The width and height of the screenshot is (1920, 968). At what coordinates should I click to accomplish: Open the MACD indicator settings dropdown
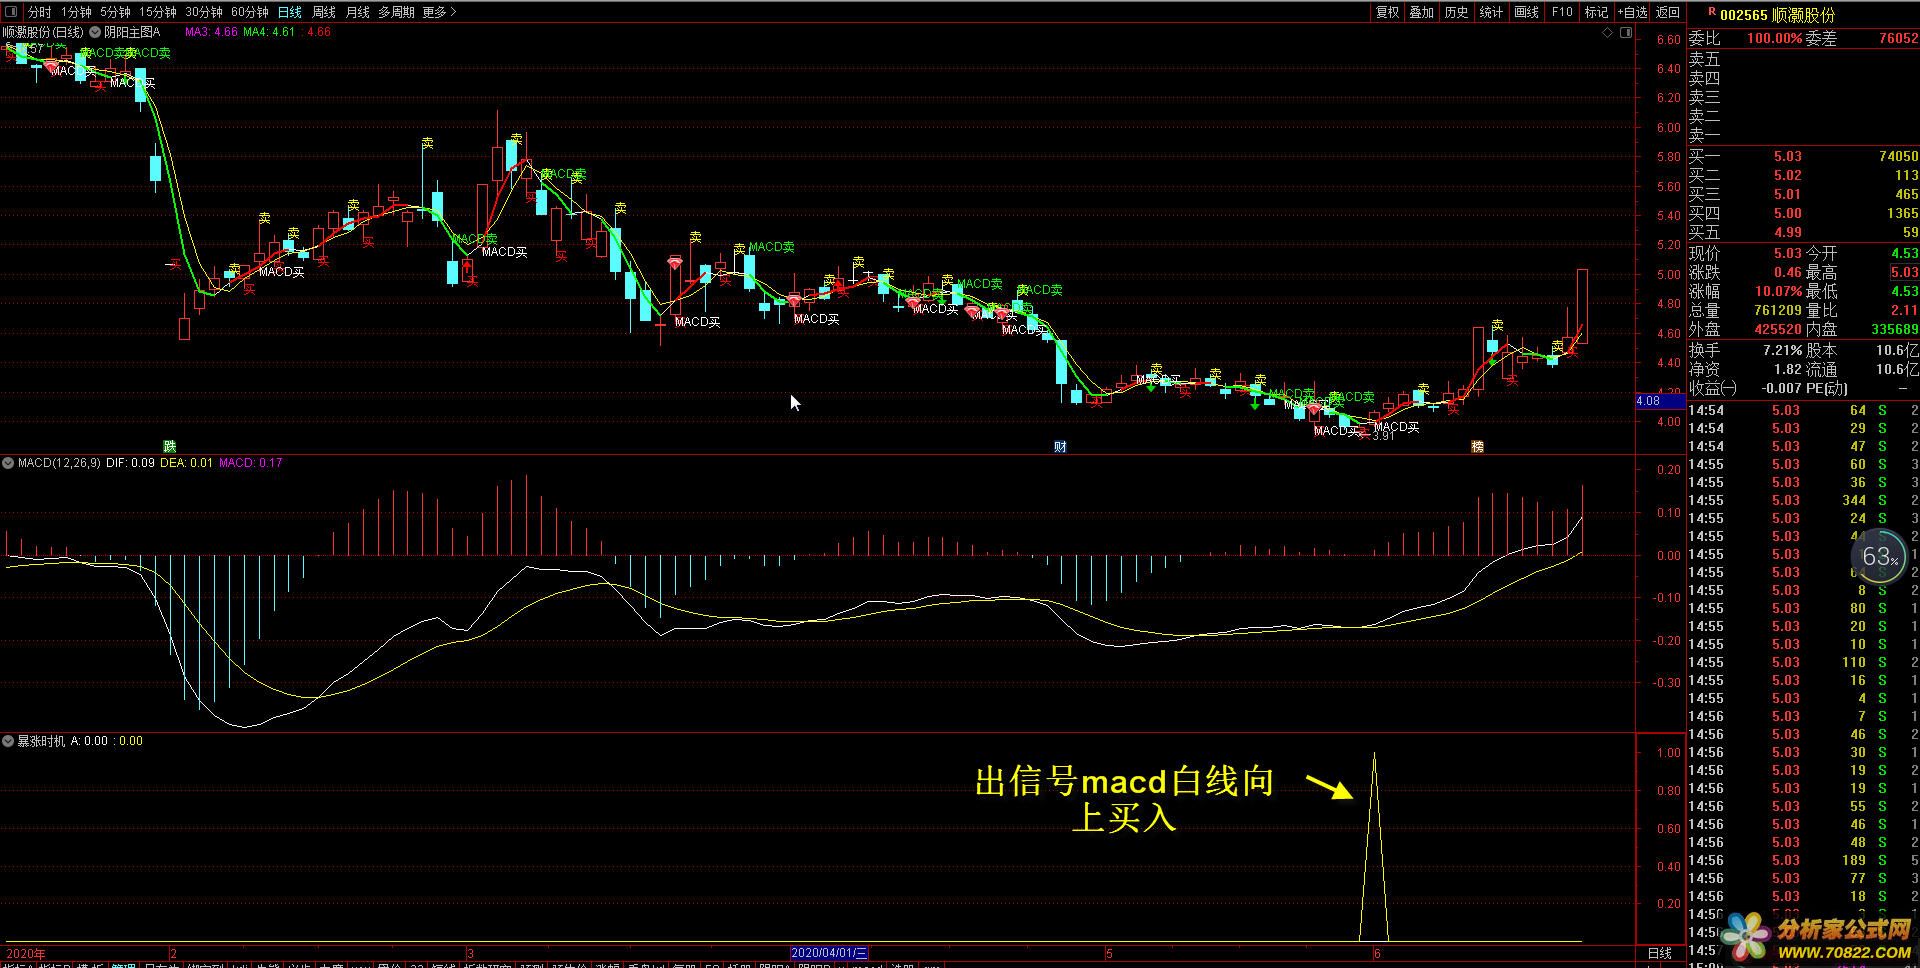point(9,463)
